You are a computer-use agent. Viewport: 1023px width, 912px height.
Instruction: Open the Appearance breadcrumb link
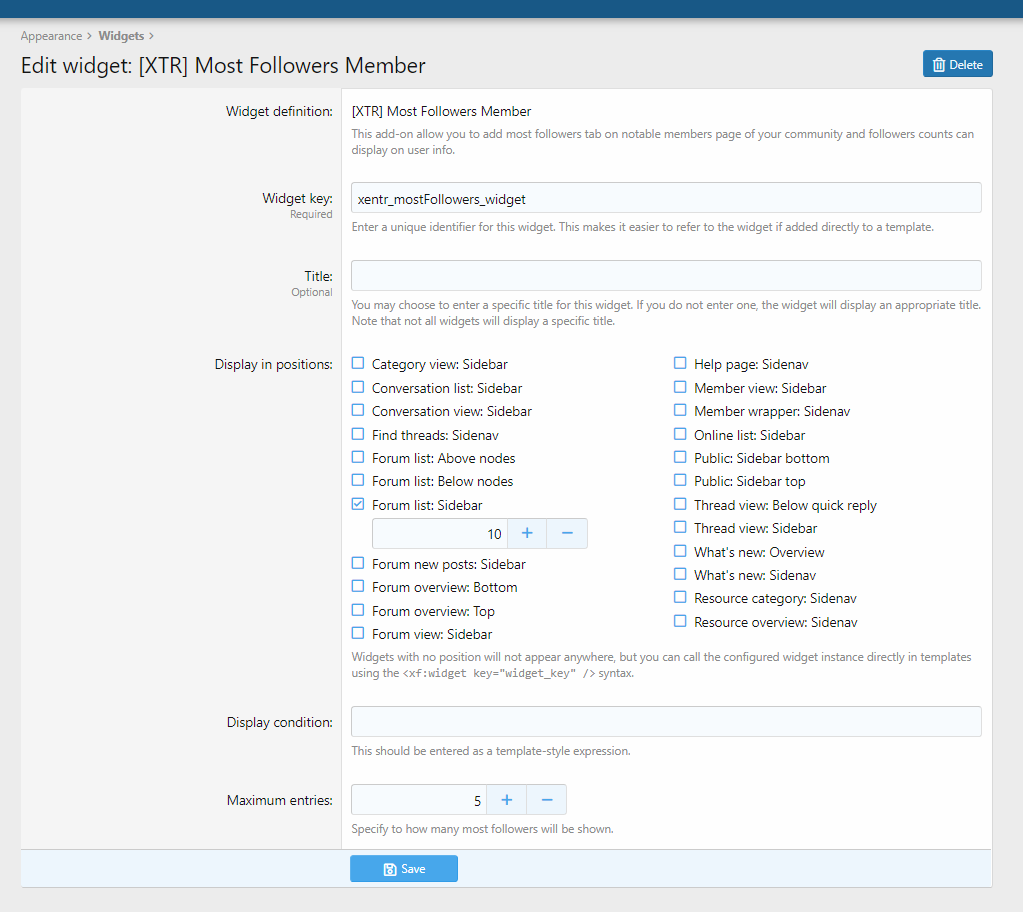[x=51, y=36]
